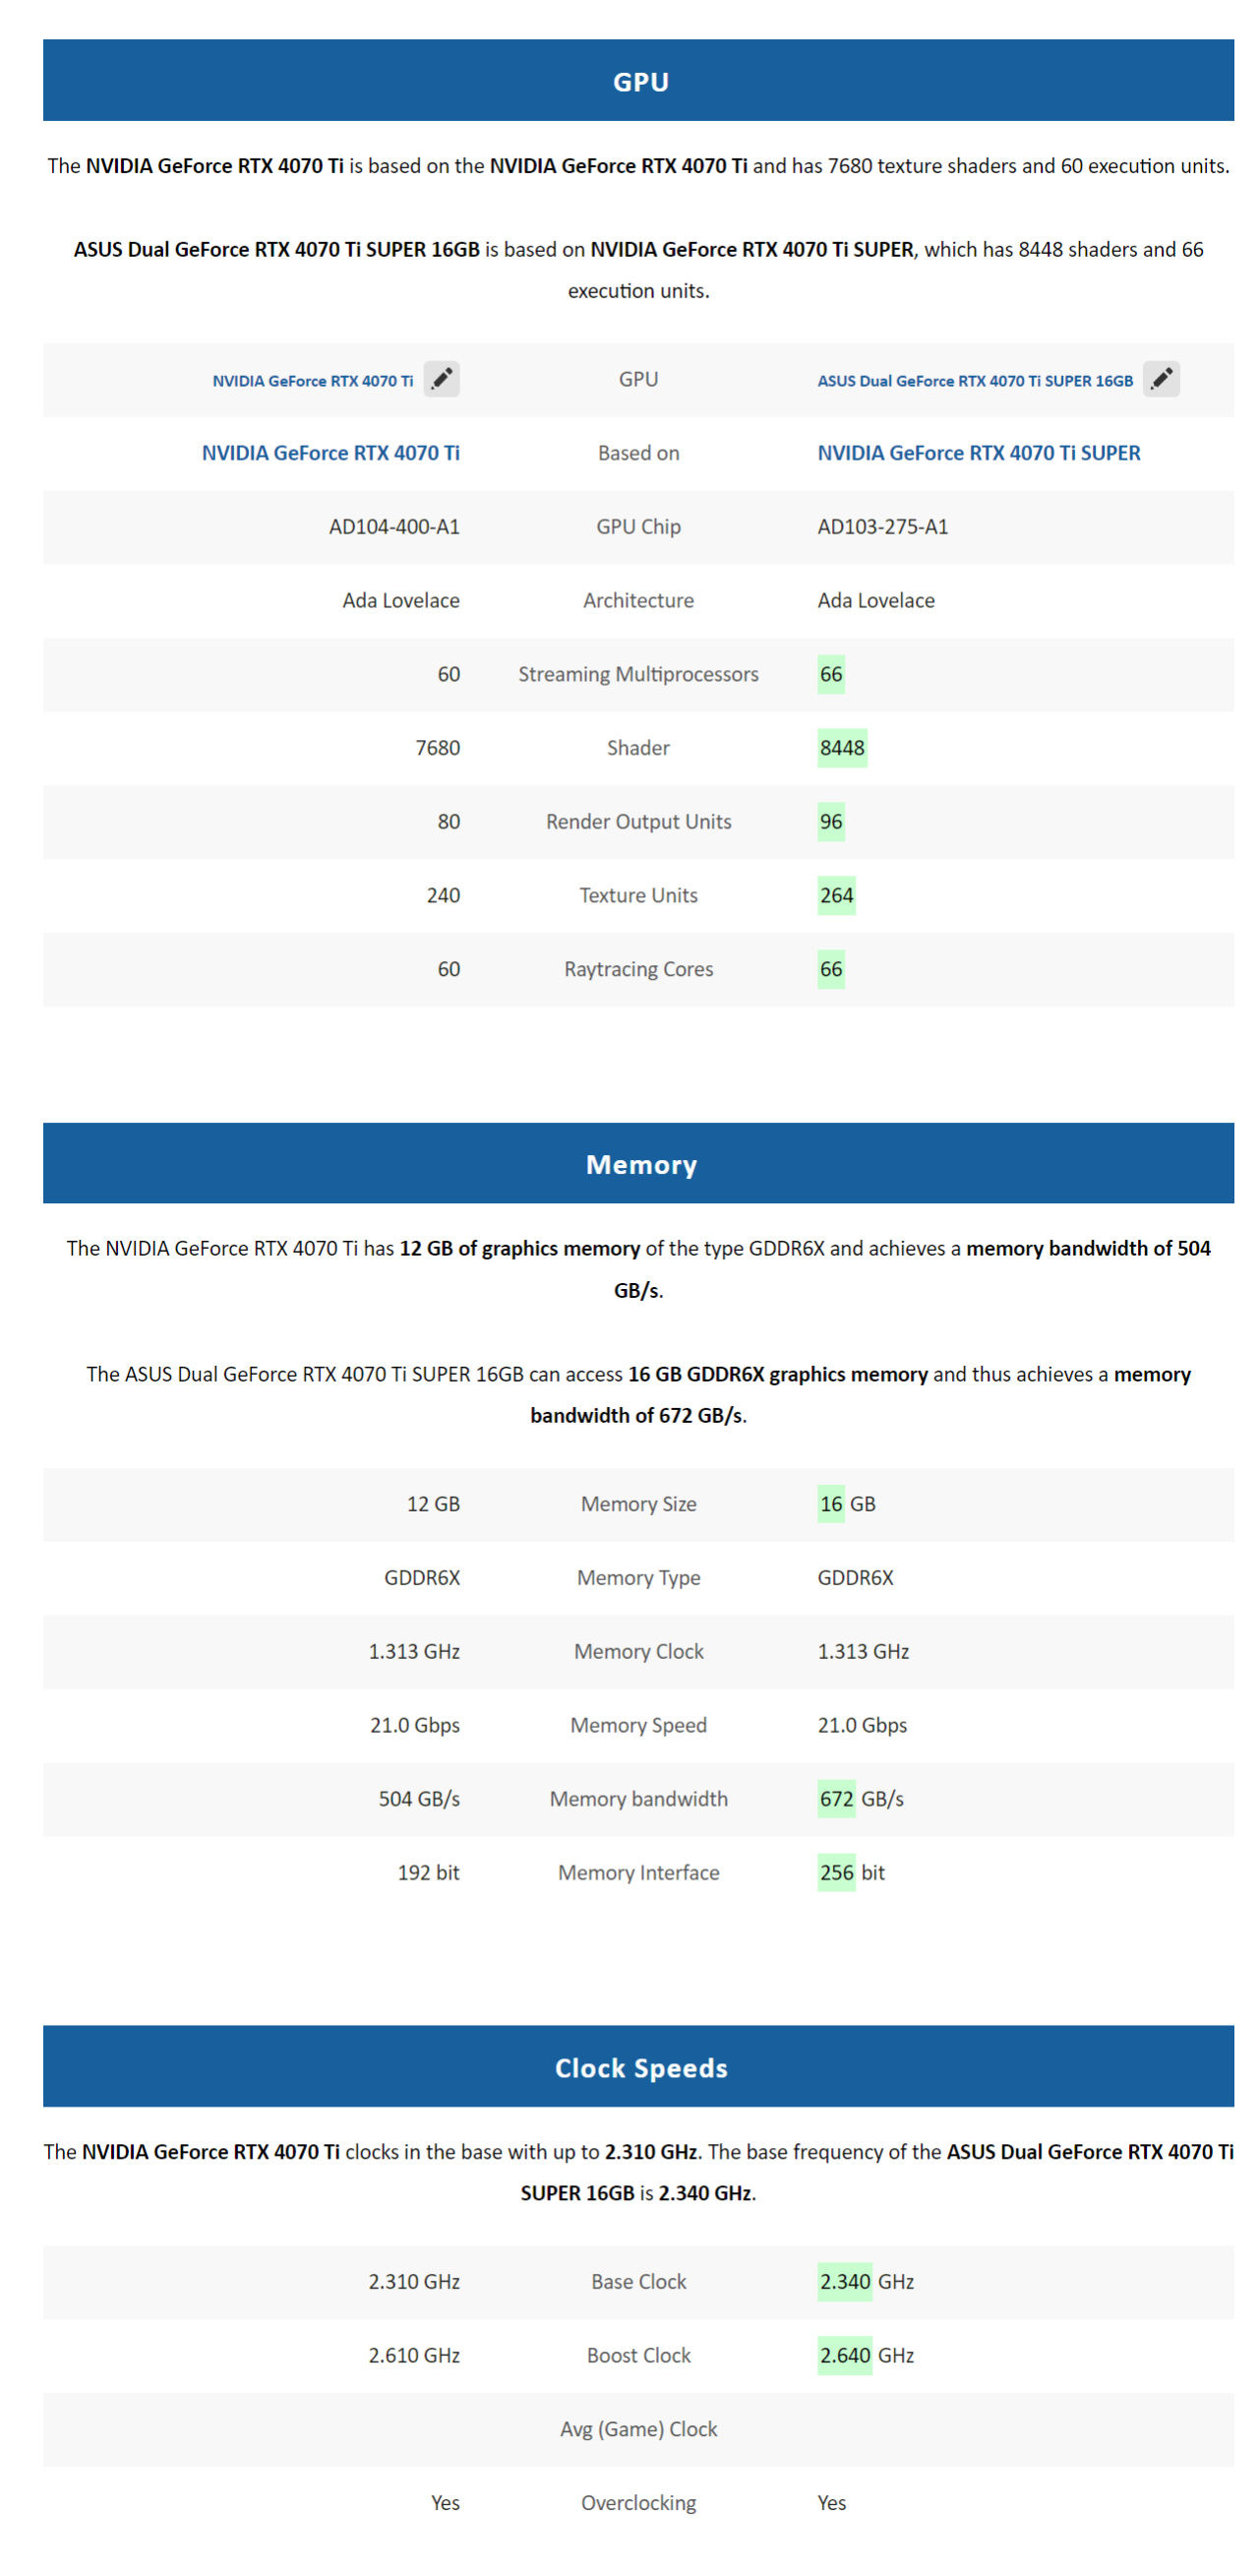Click the Avg (Game) Clock row label

638,2429
